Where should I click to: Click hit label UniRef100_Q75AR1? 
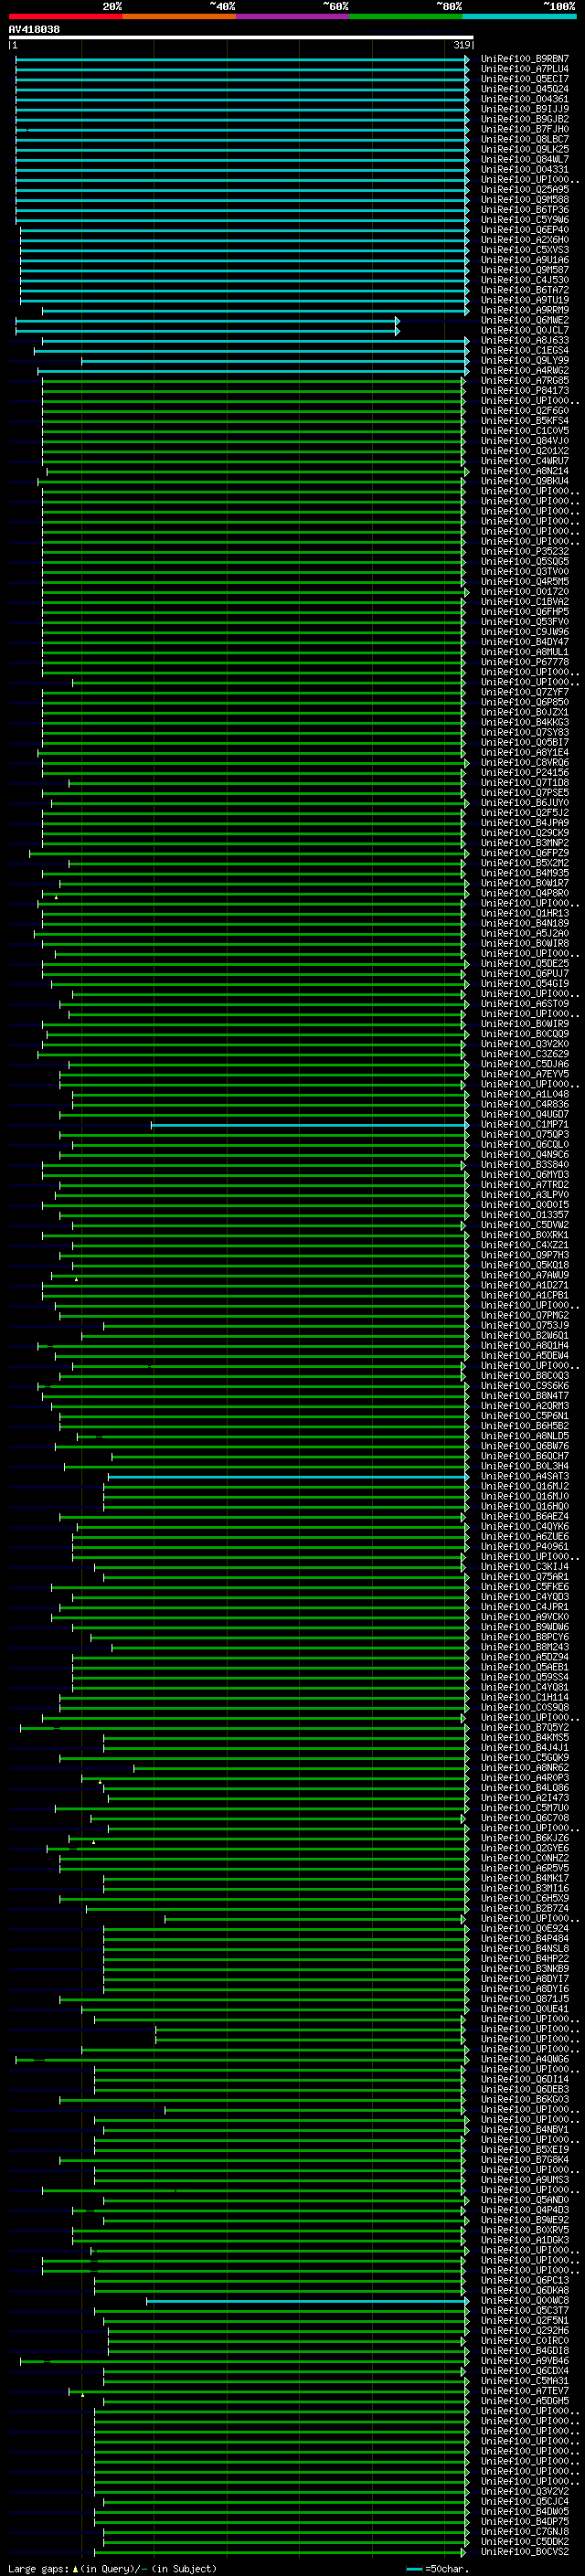(x=524, y=1577)
